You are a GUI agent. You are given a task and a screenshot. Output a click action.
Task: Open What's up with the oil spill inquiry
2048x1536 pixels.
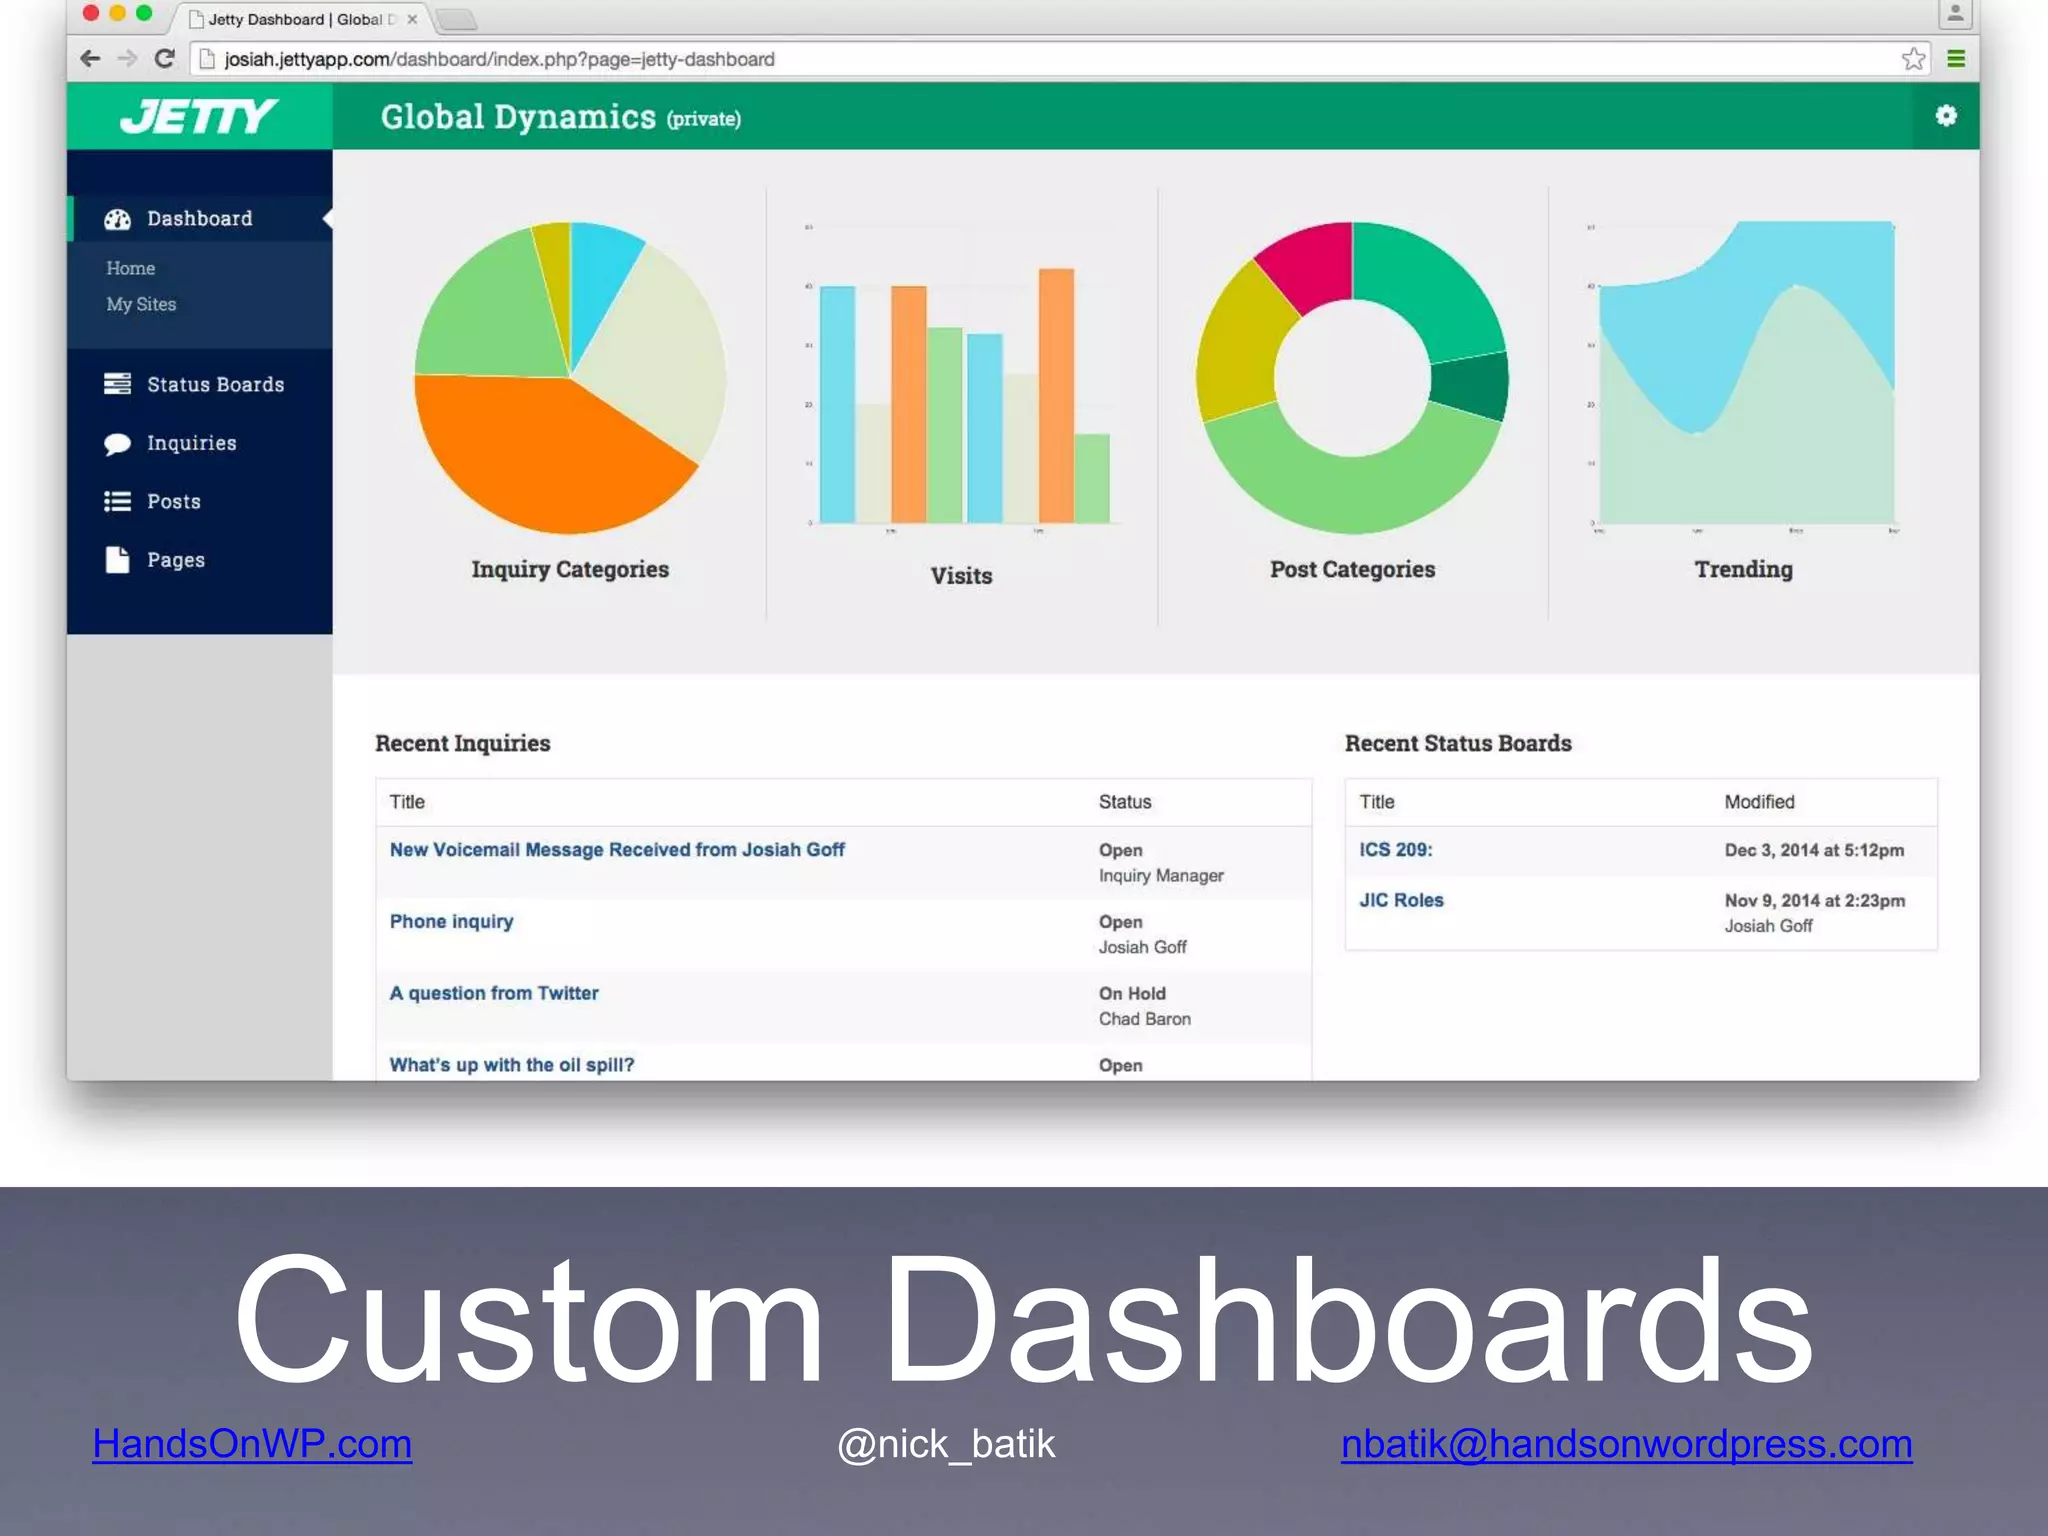pos(512,1065)
